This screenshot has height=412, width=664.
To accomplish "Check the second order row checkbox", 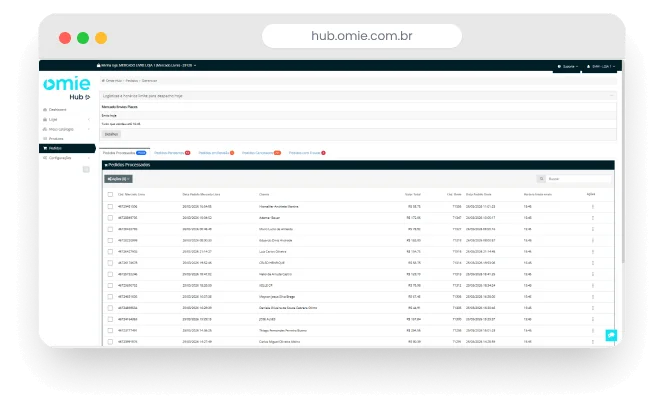I will coord(109,217).
